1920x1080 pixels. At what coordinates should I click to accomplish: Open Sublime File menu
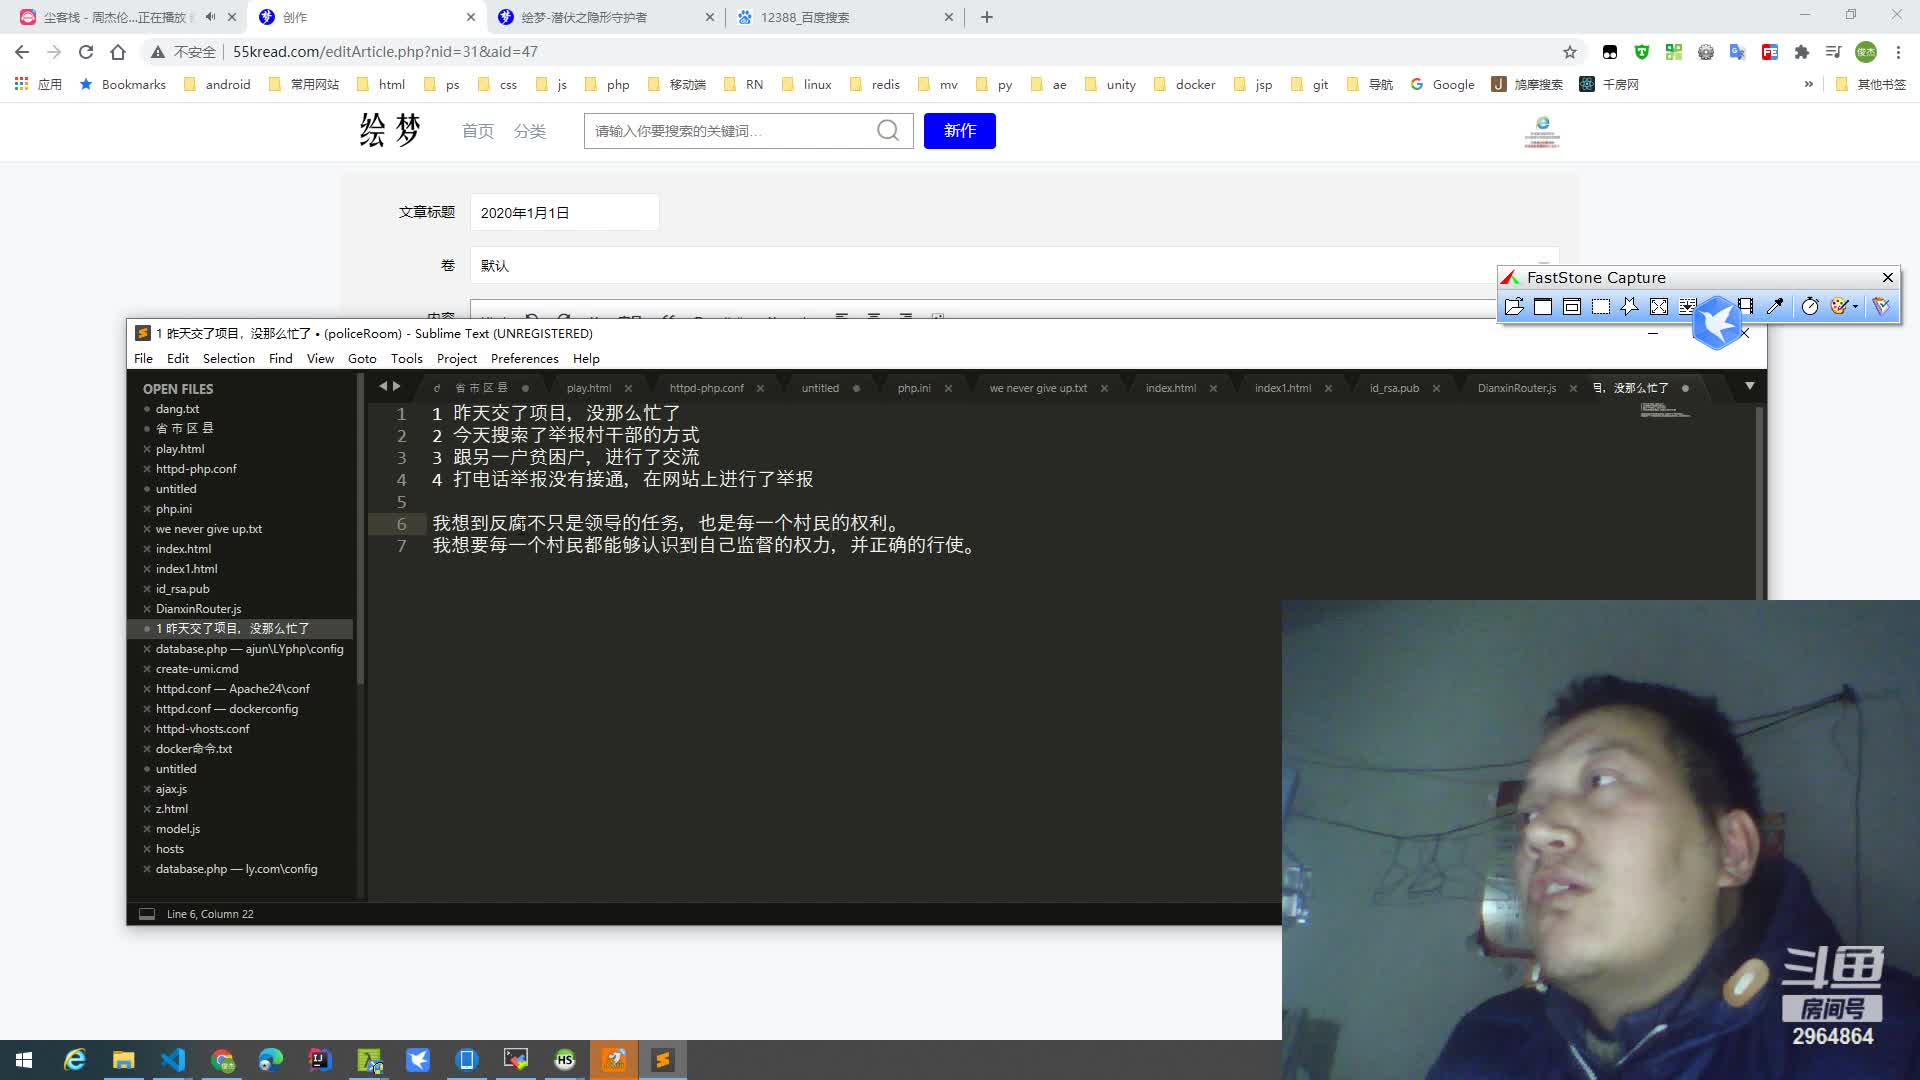(143, 359)
